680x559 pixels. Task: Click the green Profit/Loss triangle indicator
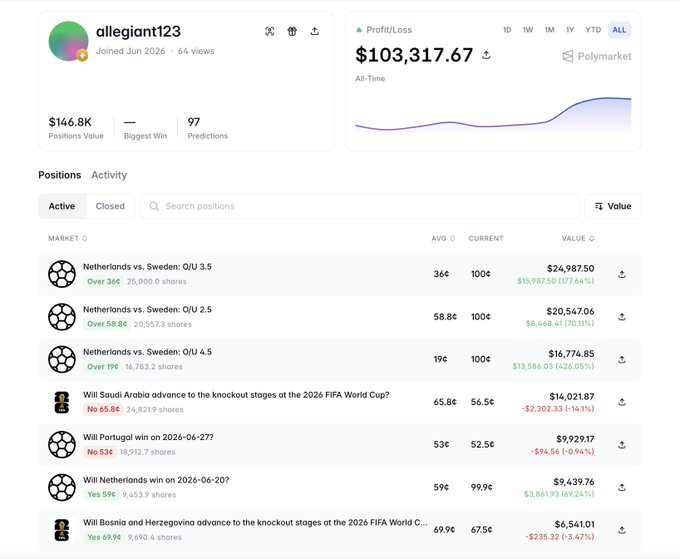[x=359, y=30]
